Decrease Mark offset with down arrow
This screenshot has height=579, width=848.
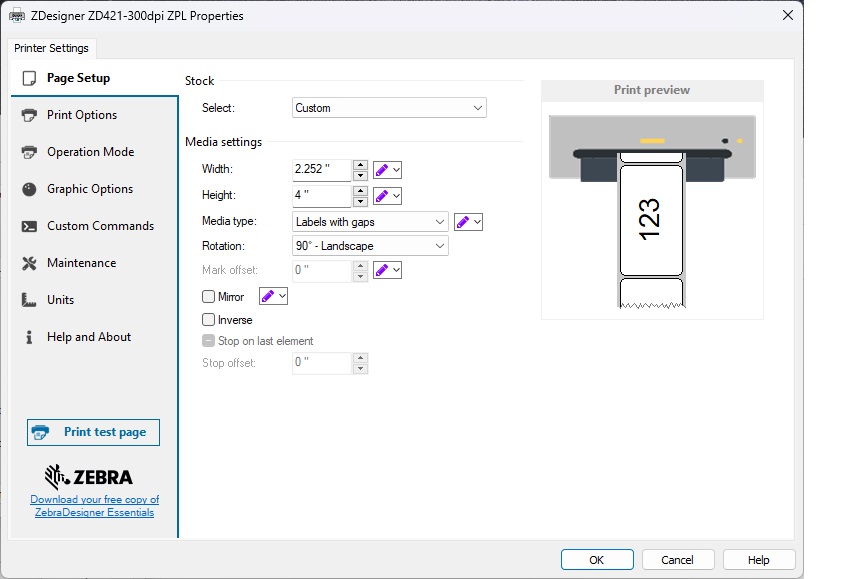pos(360,276)
